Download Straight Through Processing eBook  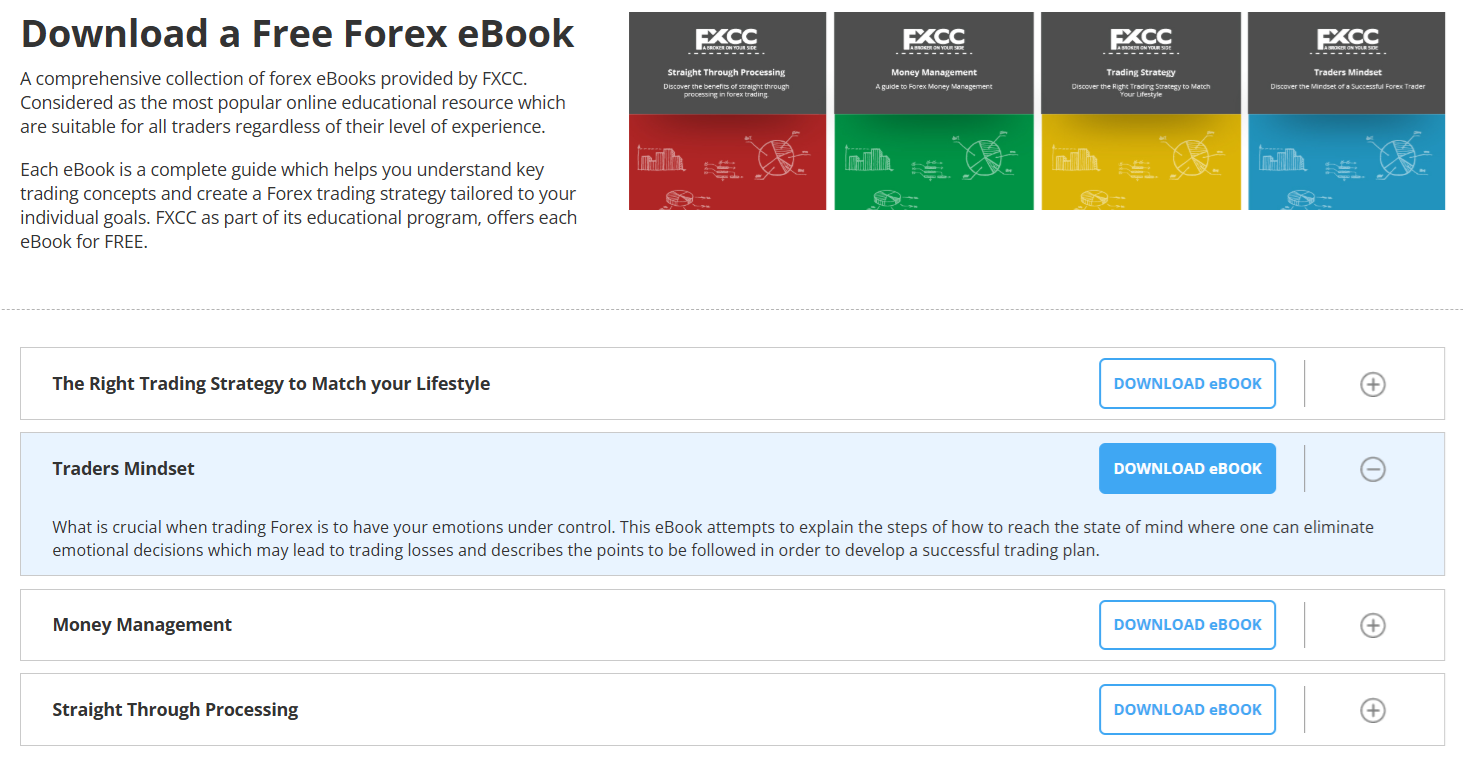tap(1187, 709)
